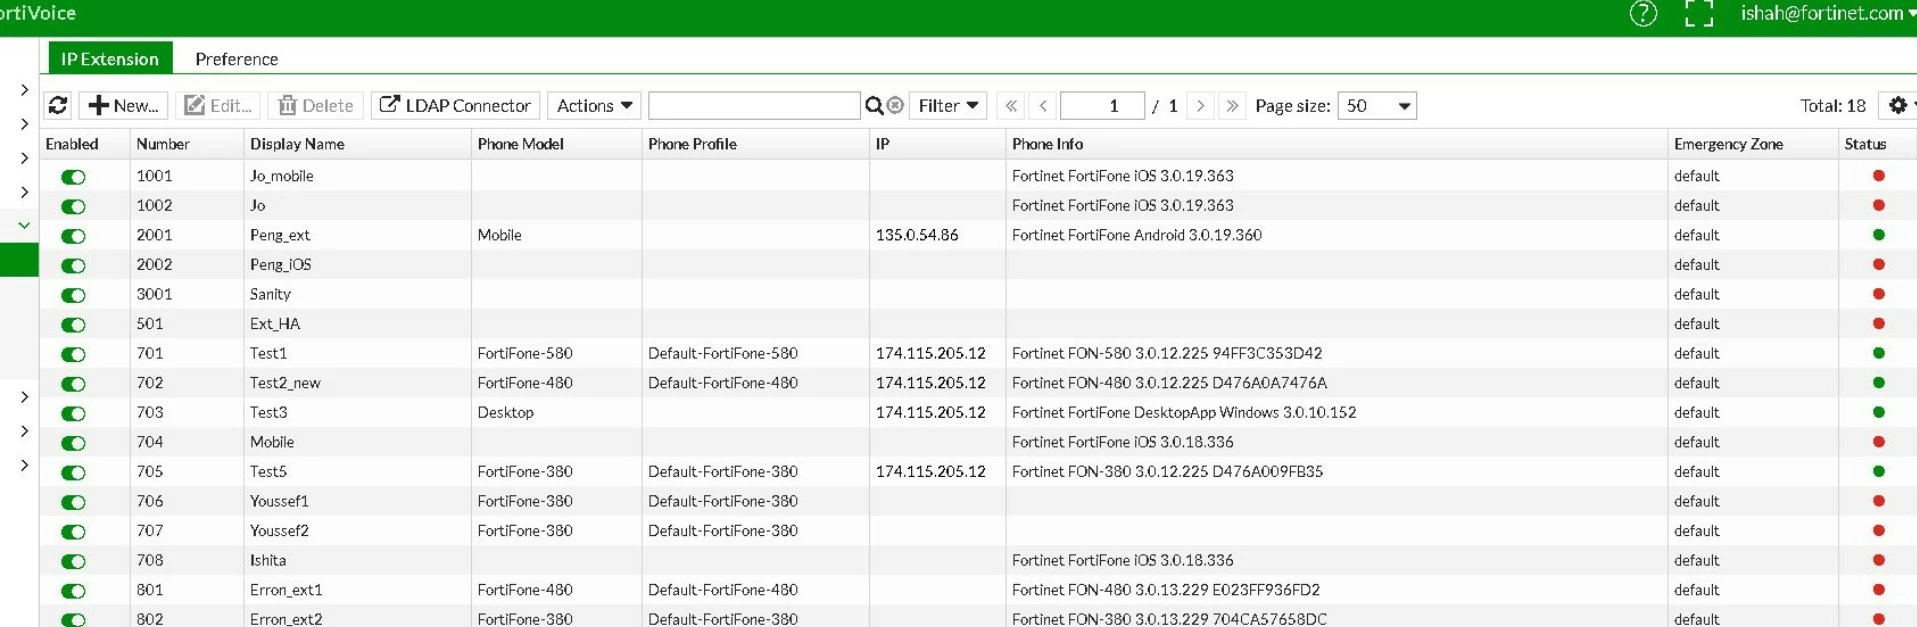Click the green status dot for extension 2001

point(1878,235)
